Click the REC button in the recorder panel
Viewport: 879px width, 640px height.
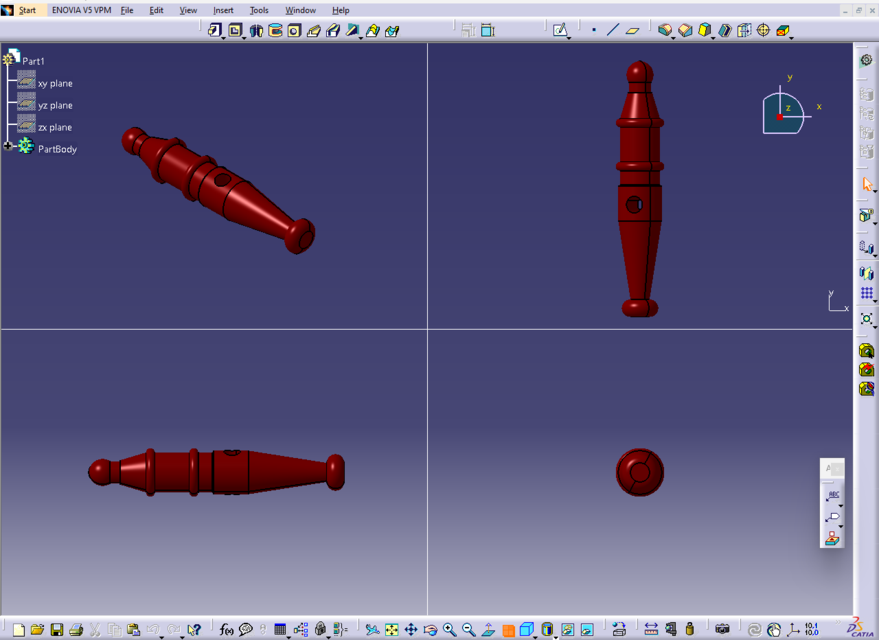pos(832,493)
